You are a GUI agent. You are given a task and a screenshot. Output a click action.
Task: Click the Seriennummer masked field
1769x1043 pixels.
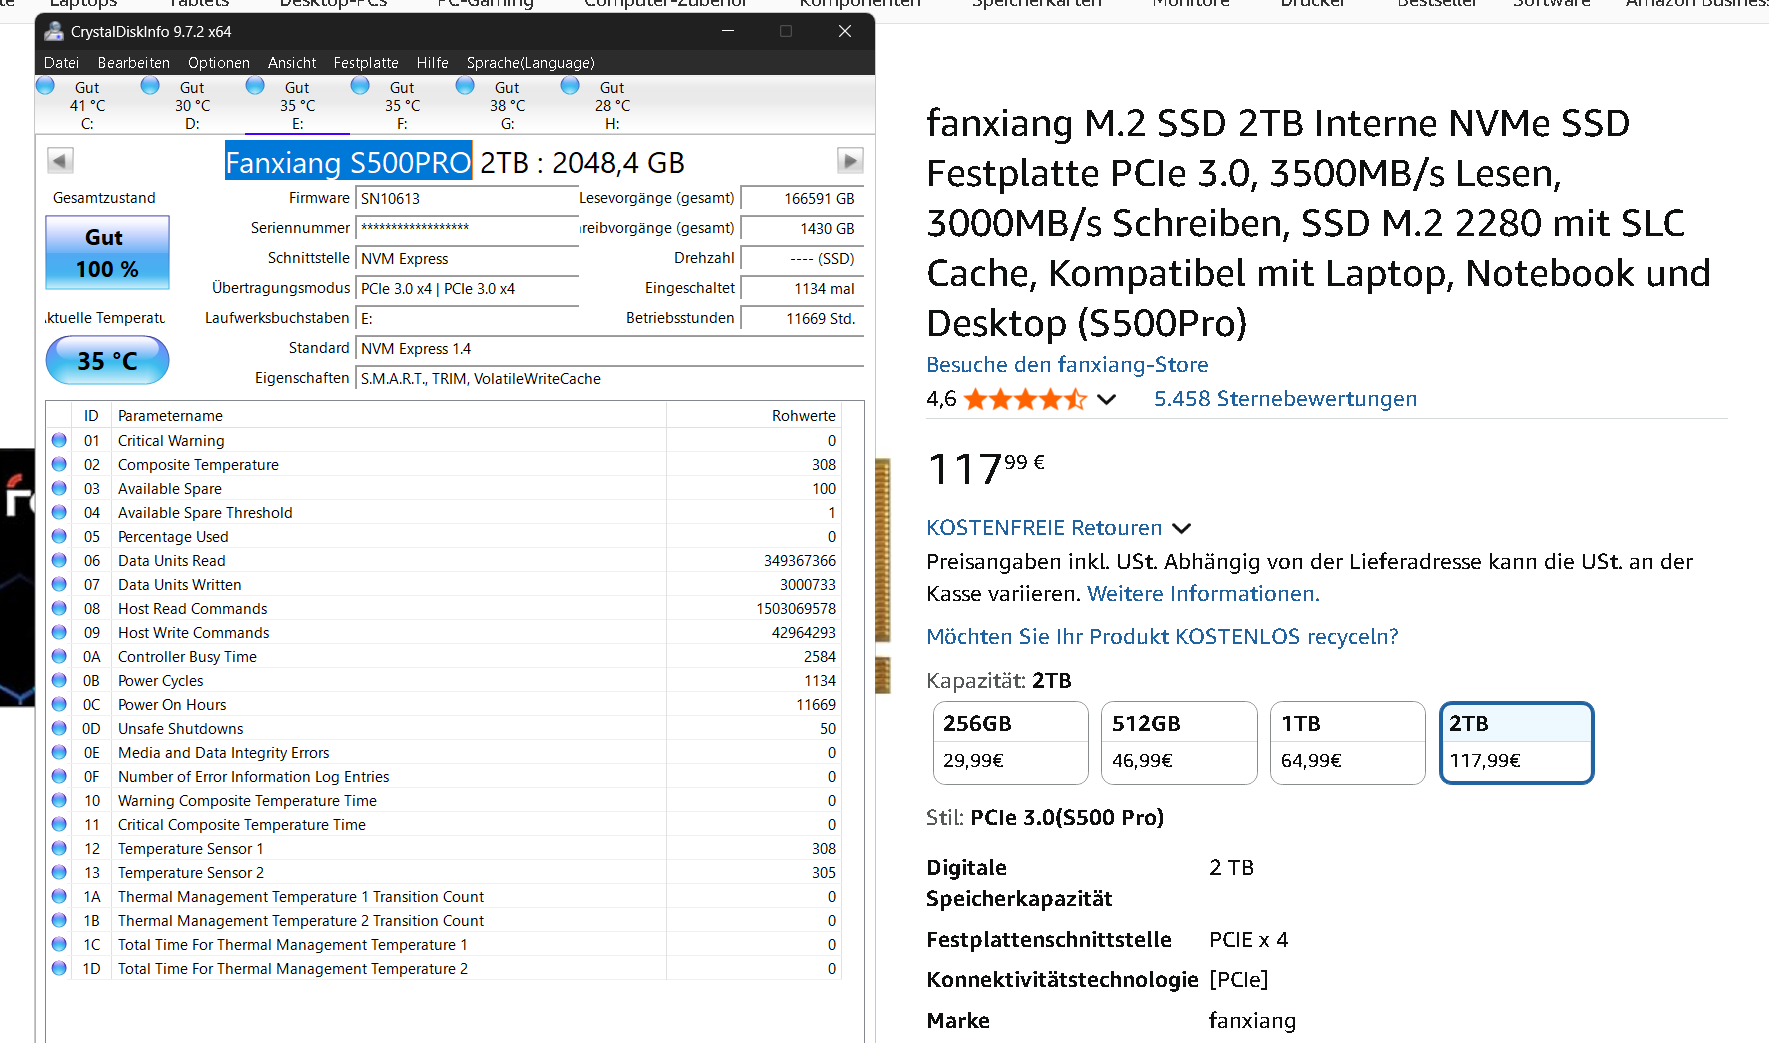pos(467,229)
